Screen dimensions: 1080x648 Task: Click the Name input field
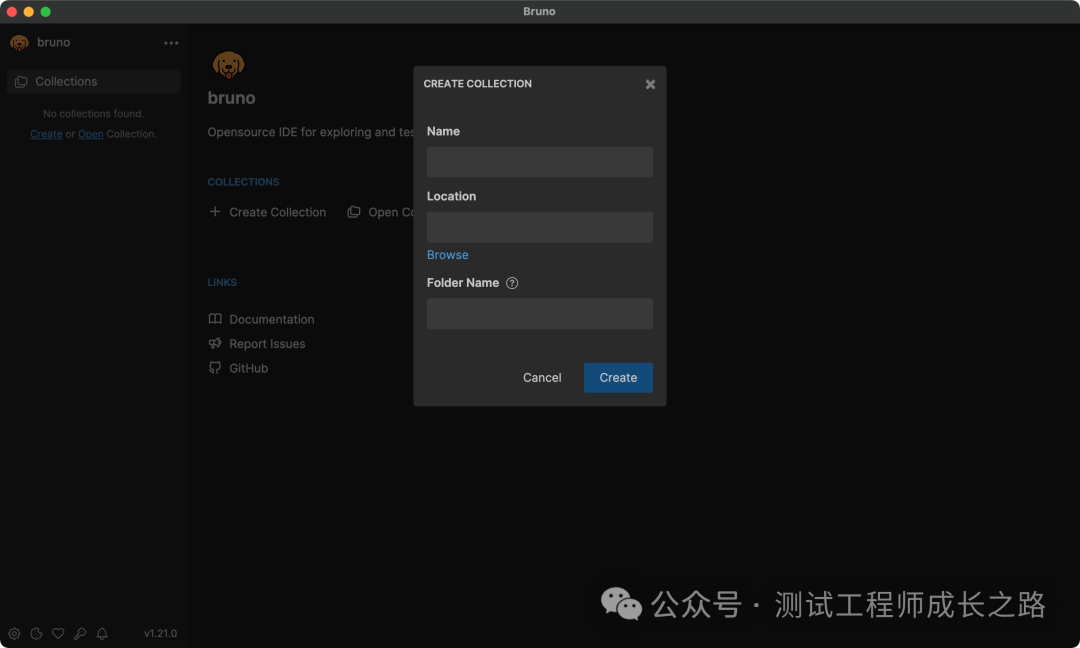coord(539,162)
